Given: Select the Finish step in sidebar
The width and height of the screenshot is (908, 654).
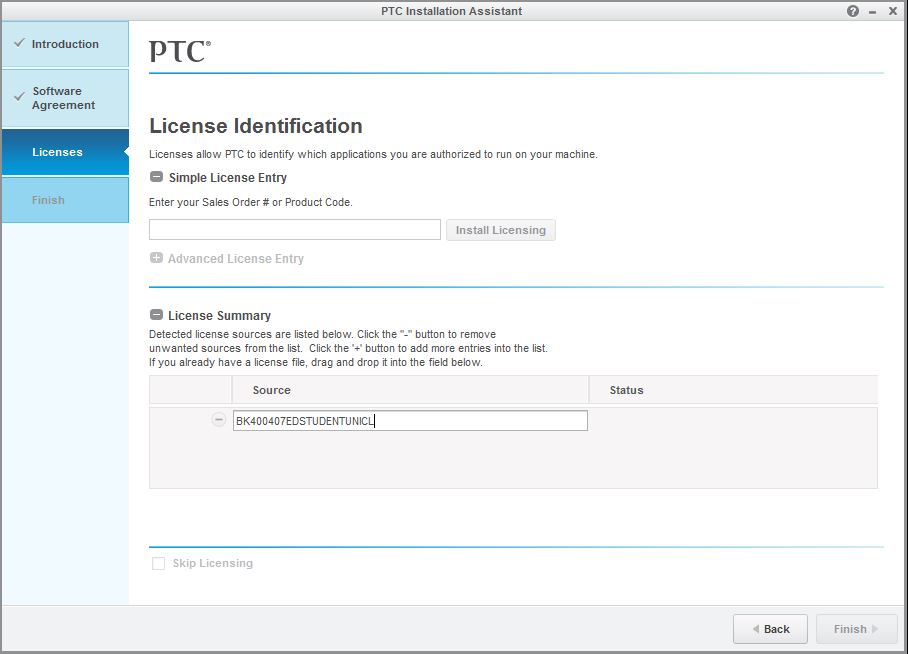Looking at the screenshot, I should point(65,200).
